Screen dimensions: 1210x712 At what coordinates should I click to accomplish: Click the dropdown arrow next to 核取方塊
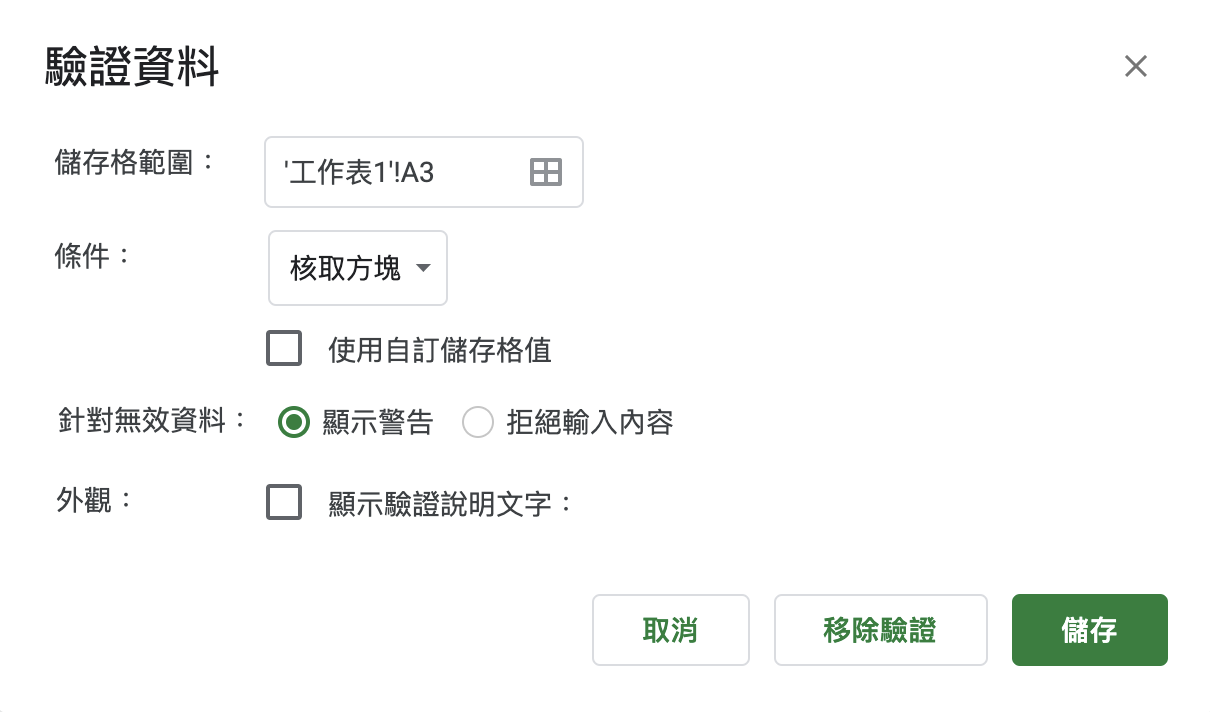pyautogui.click(x=423, y=268)
